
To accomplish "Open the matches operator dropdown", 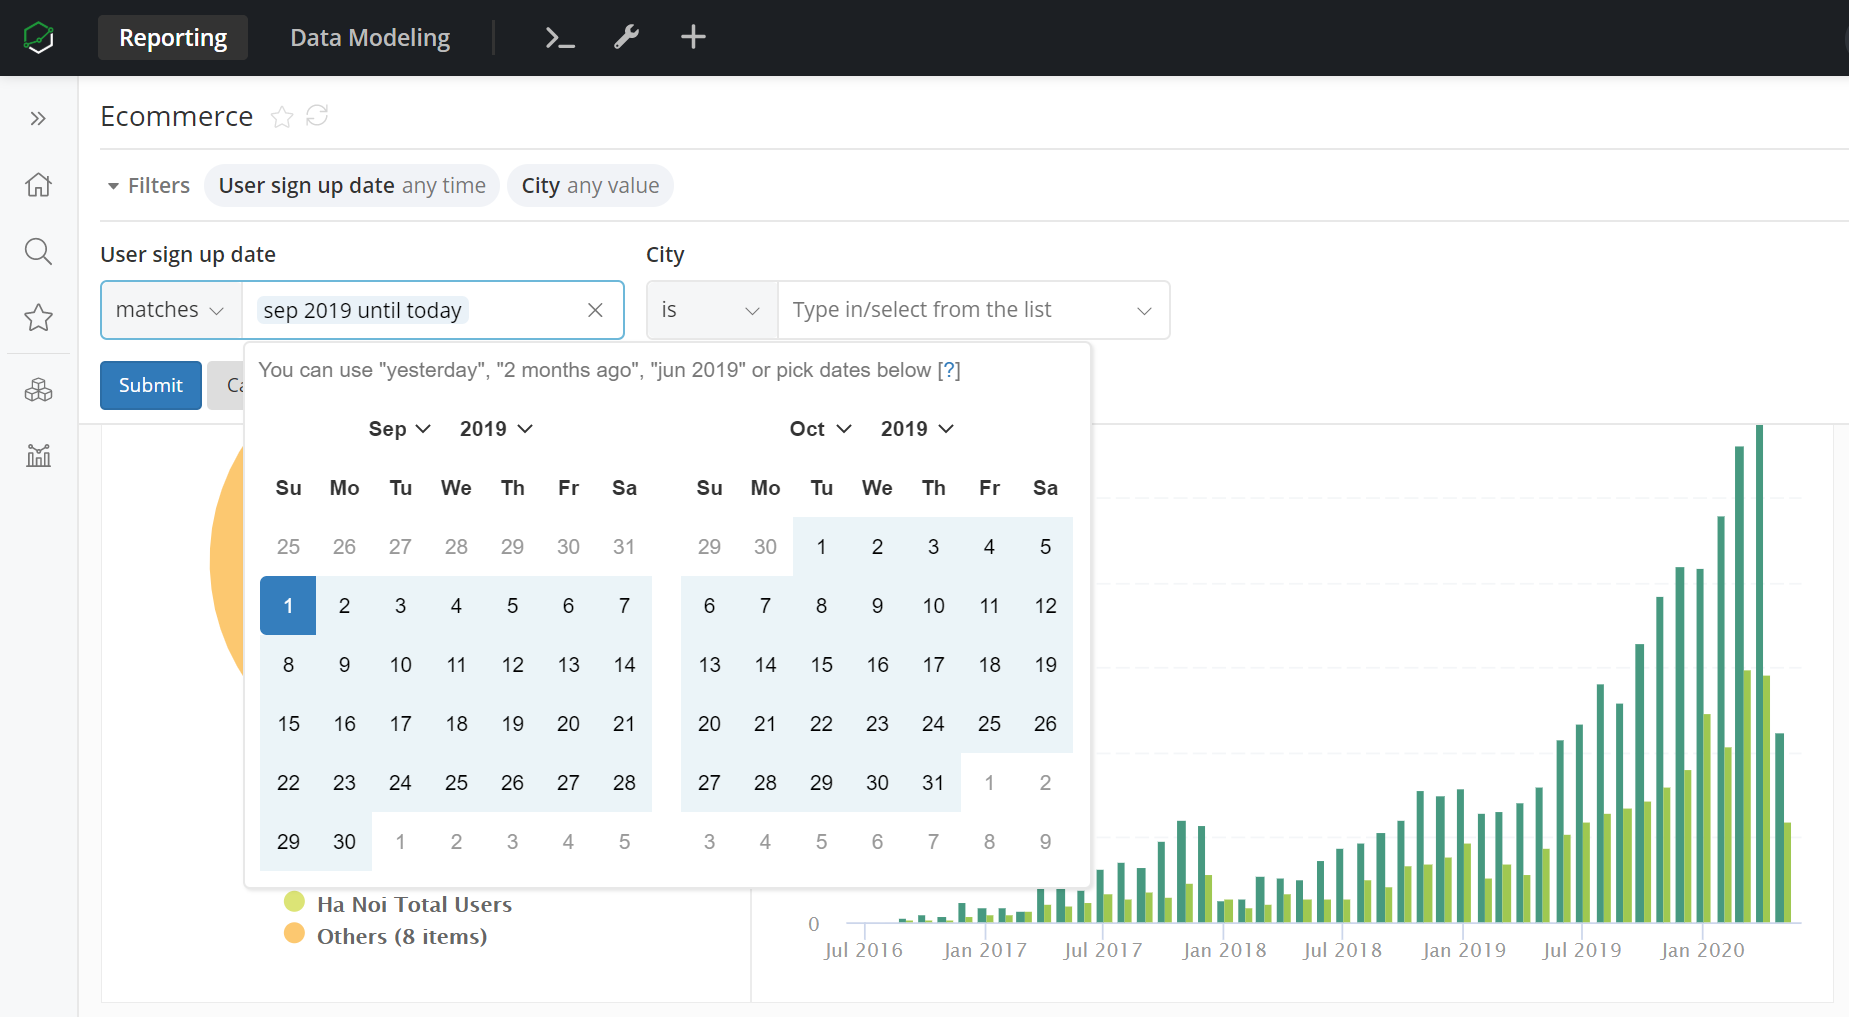I will [170, 310].
